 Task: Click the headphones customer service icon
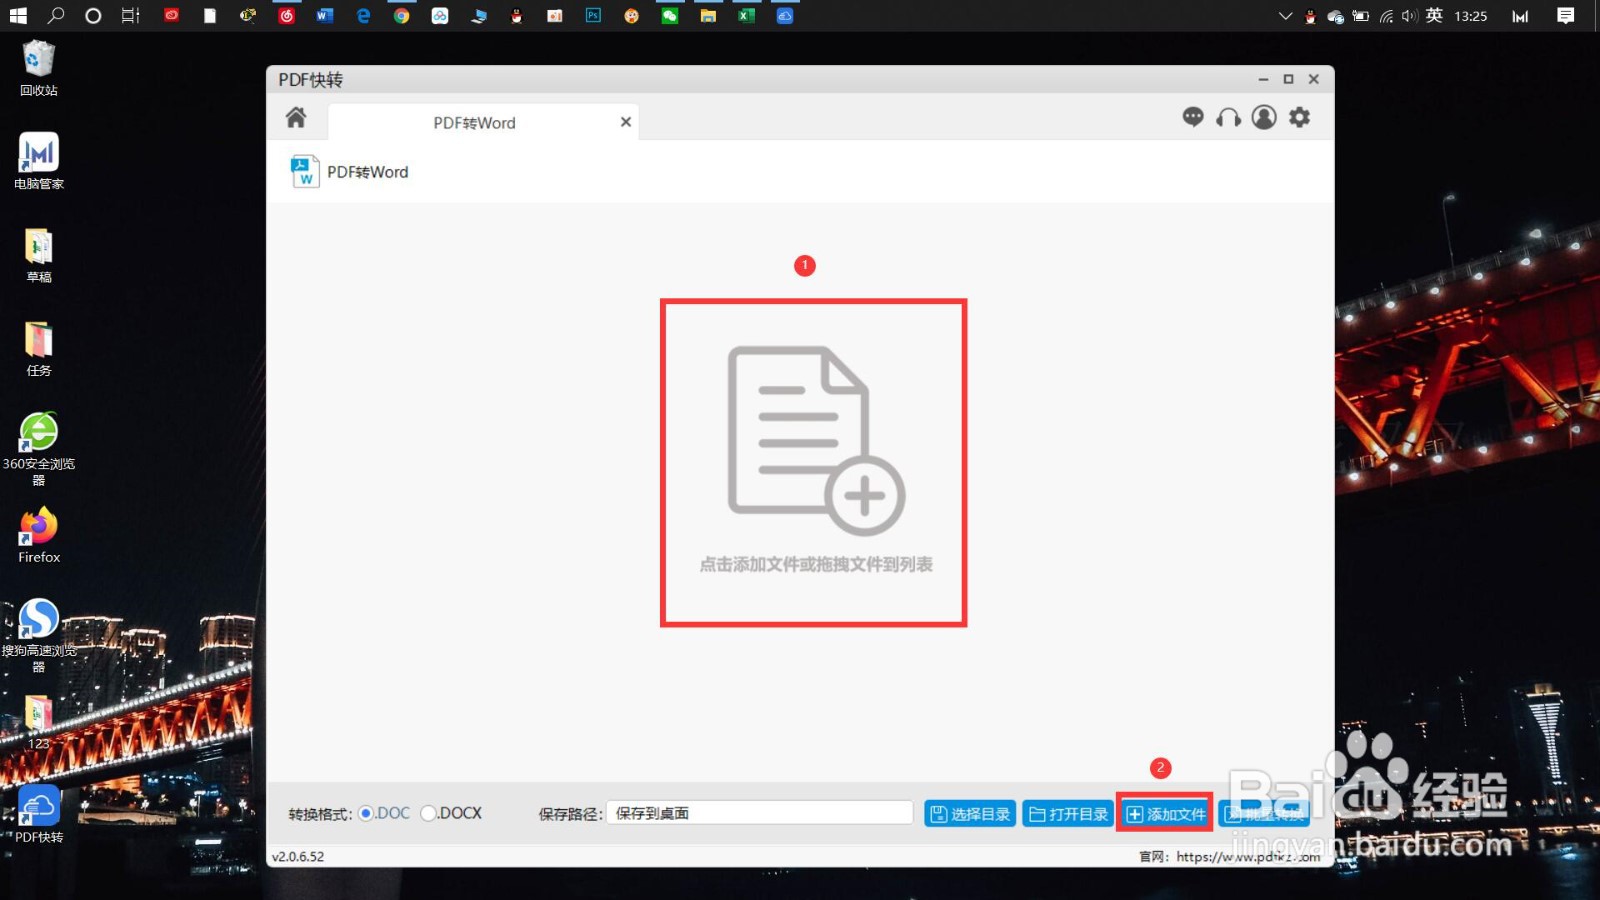(x=1228, y=117)
